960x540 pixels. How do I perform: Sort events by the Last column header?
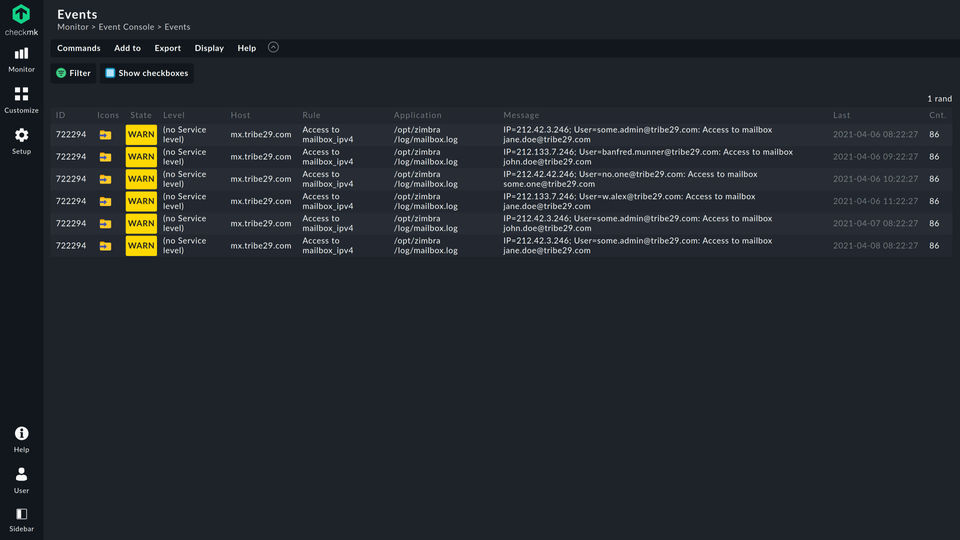click(842, 115)
